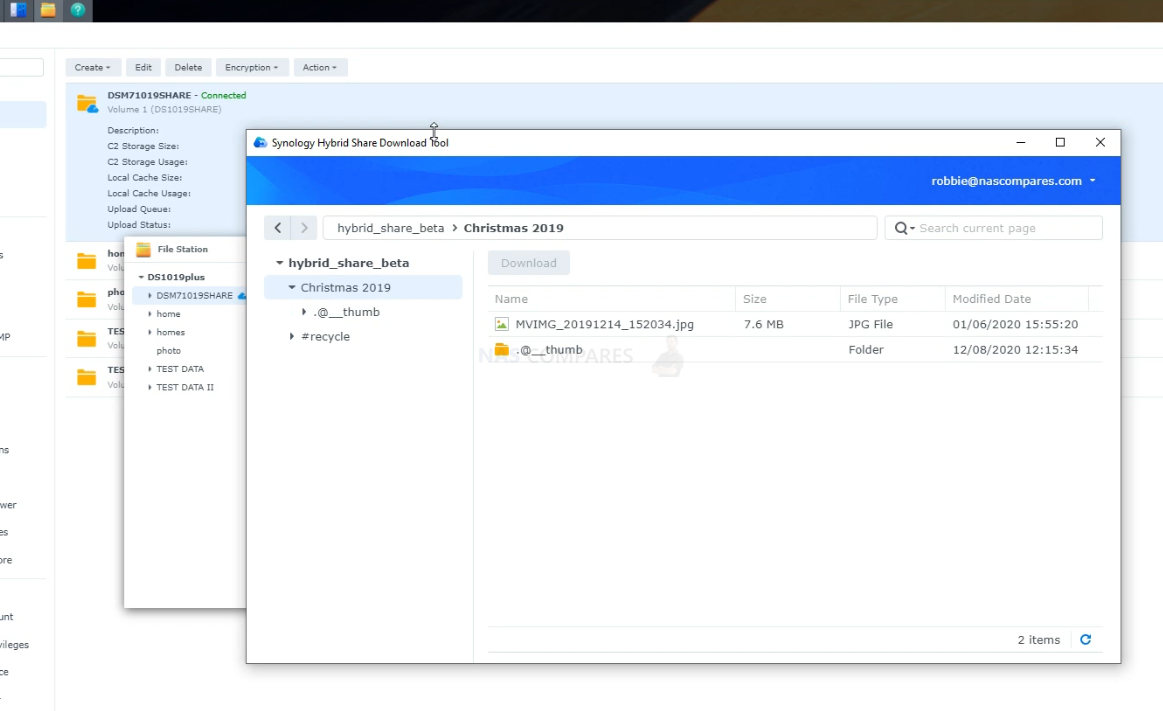Expand the #recycle tree node arrow
The width and height of the screenshot is (1163, 711).
click(291, 337)
